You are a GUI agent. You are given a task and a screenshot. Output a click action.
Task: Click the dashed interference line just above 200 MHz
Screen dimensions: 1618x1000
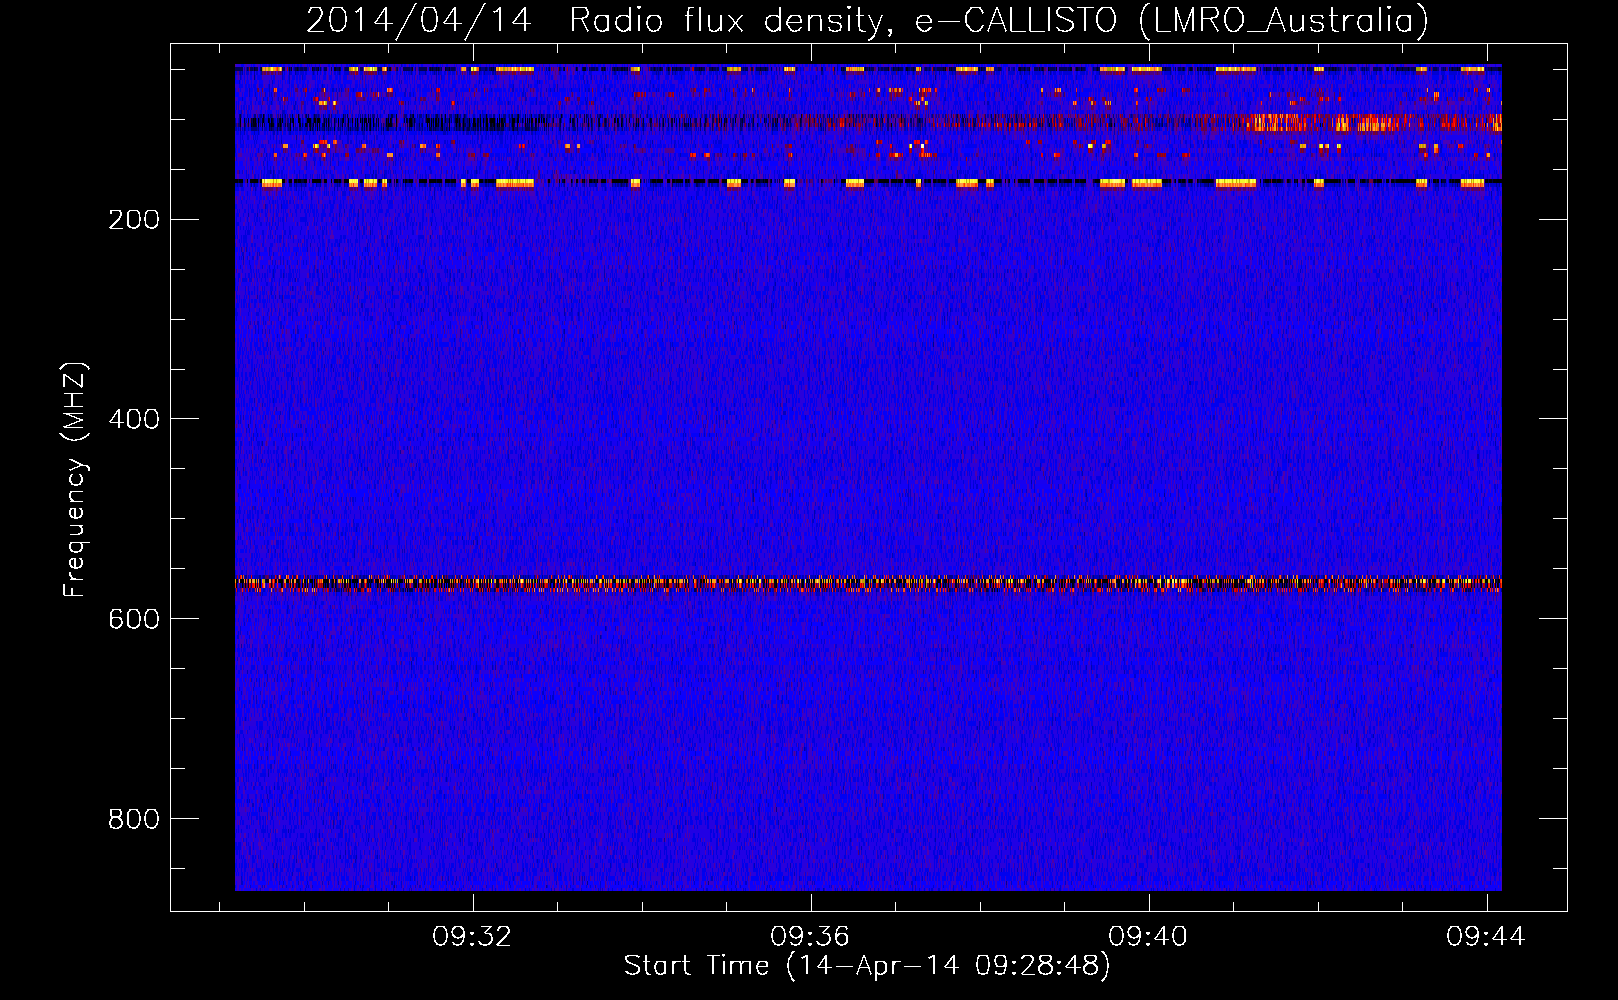click(x=868, y=183)
